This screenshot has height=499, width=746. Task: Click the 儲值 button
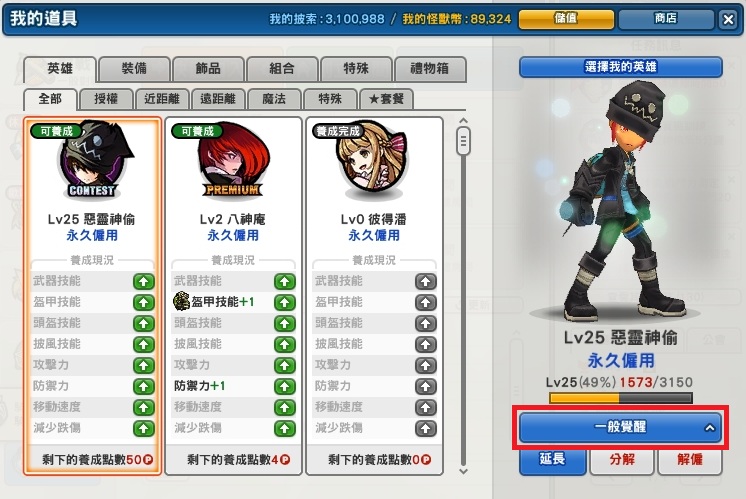[x=566, y=19]
